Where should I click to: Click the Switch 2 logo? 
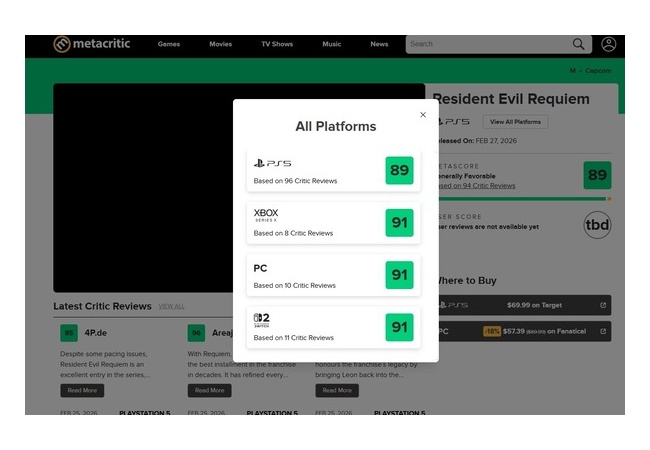[262, 320]
